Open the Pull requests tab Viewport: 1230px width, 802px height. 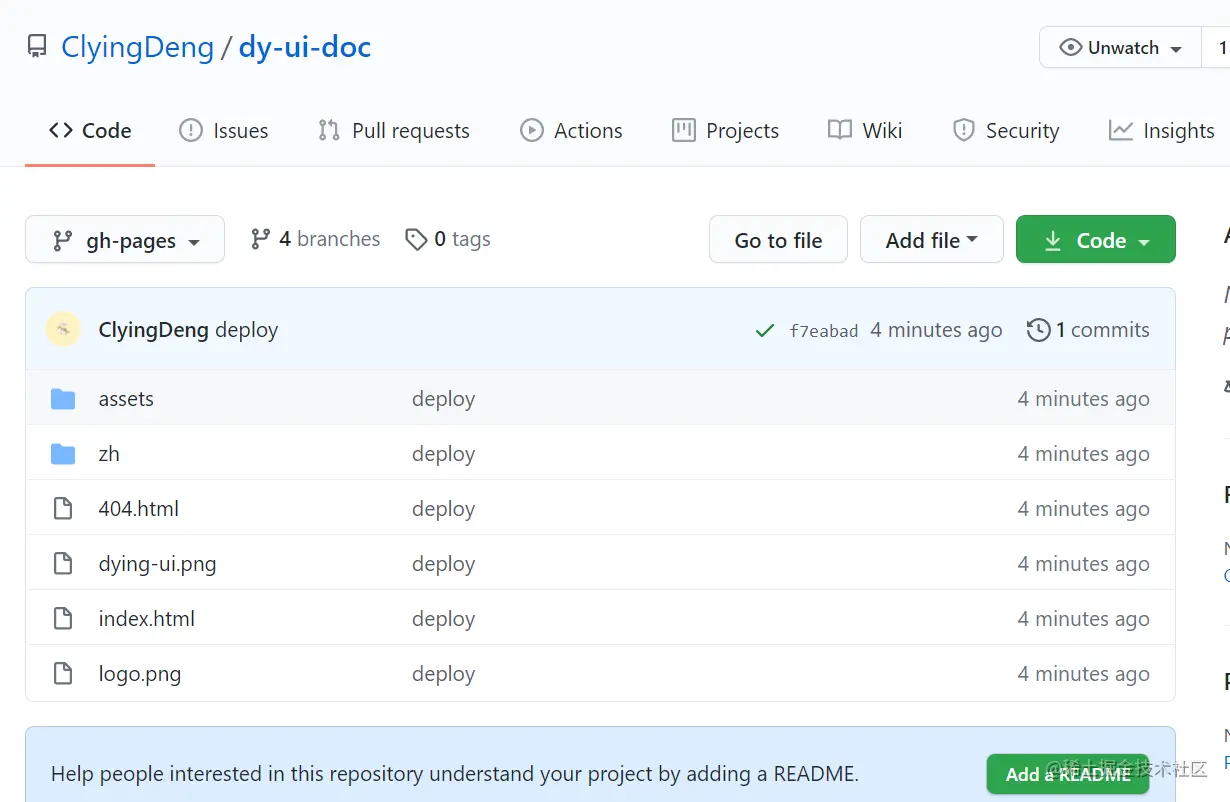[x=394, y=131]
